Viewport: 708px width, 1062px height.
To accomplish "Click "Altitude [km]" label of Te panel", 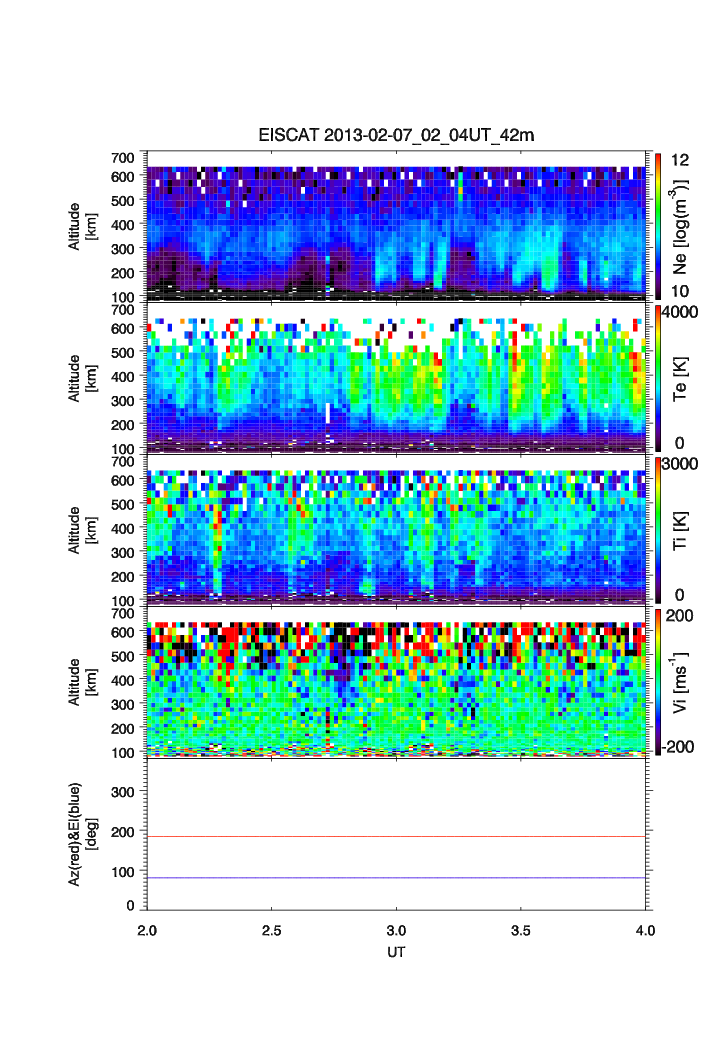I will (x=83, y=378).
